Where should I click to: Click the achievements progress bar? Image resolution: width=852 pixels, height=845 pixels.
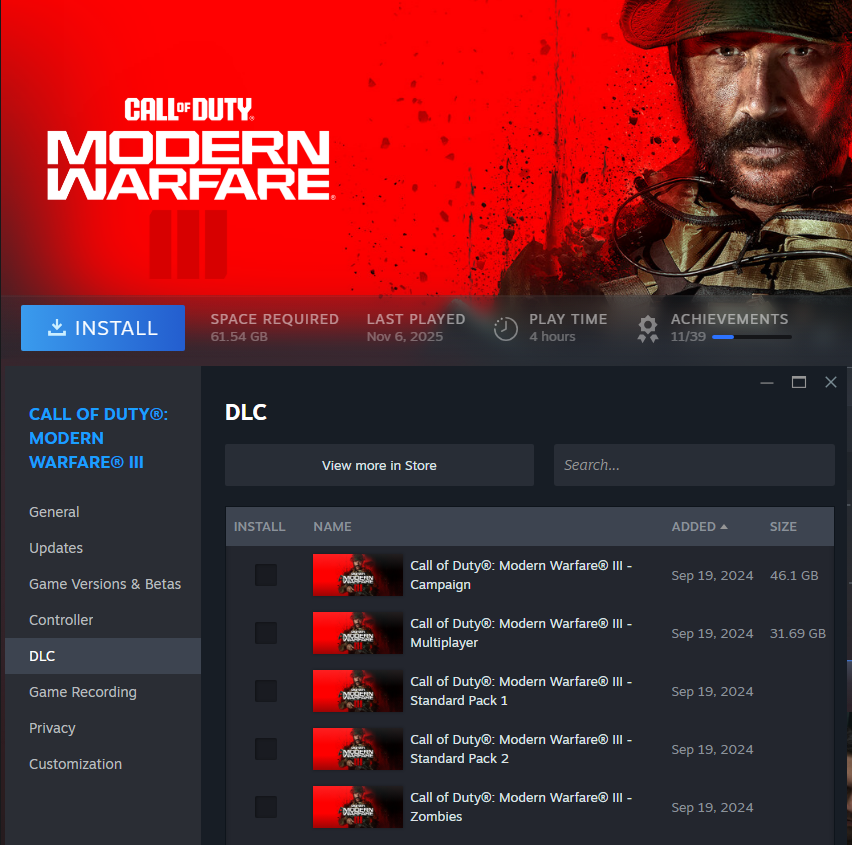[751, 337]
